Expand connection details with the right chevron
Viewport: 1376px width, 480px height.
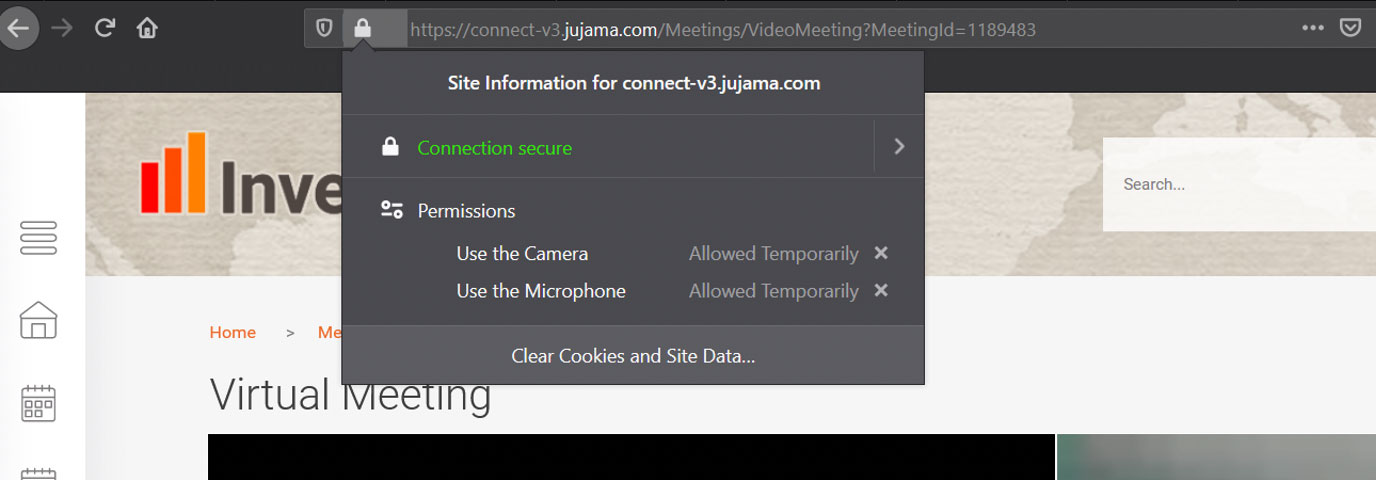click(899, 146)
